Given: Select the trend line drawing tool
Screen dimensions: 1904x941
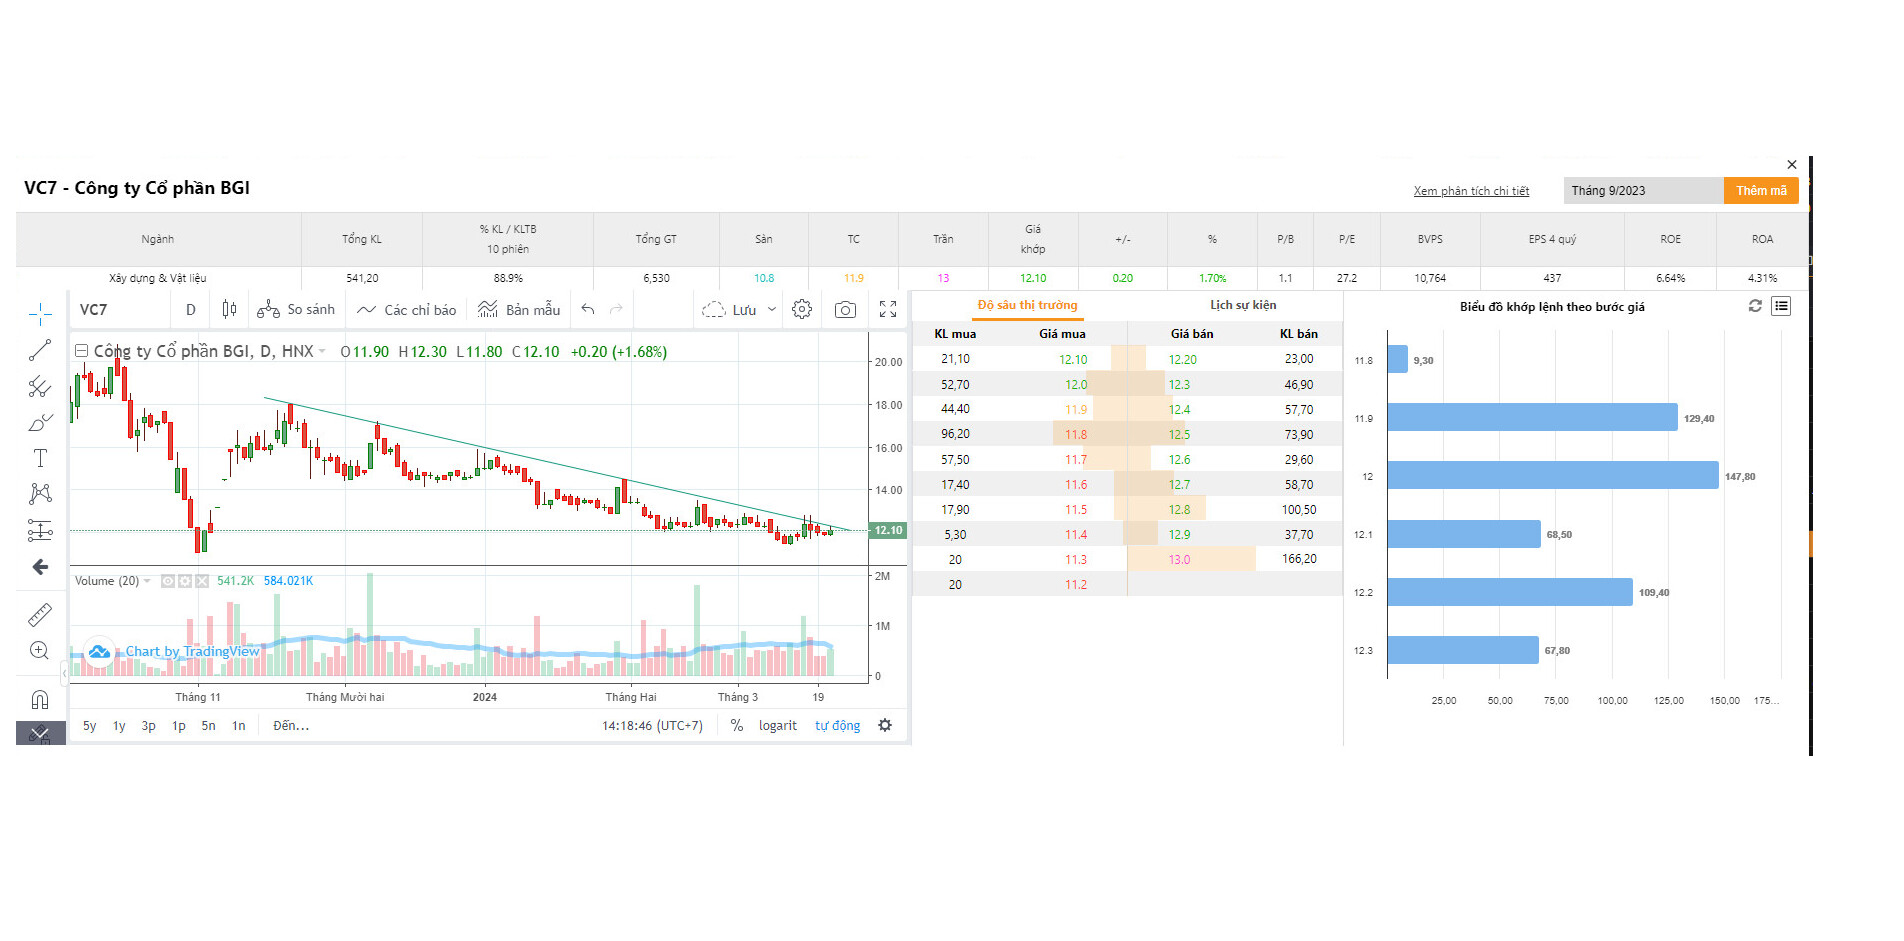Looking at the screenshot, I should 40,351.
